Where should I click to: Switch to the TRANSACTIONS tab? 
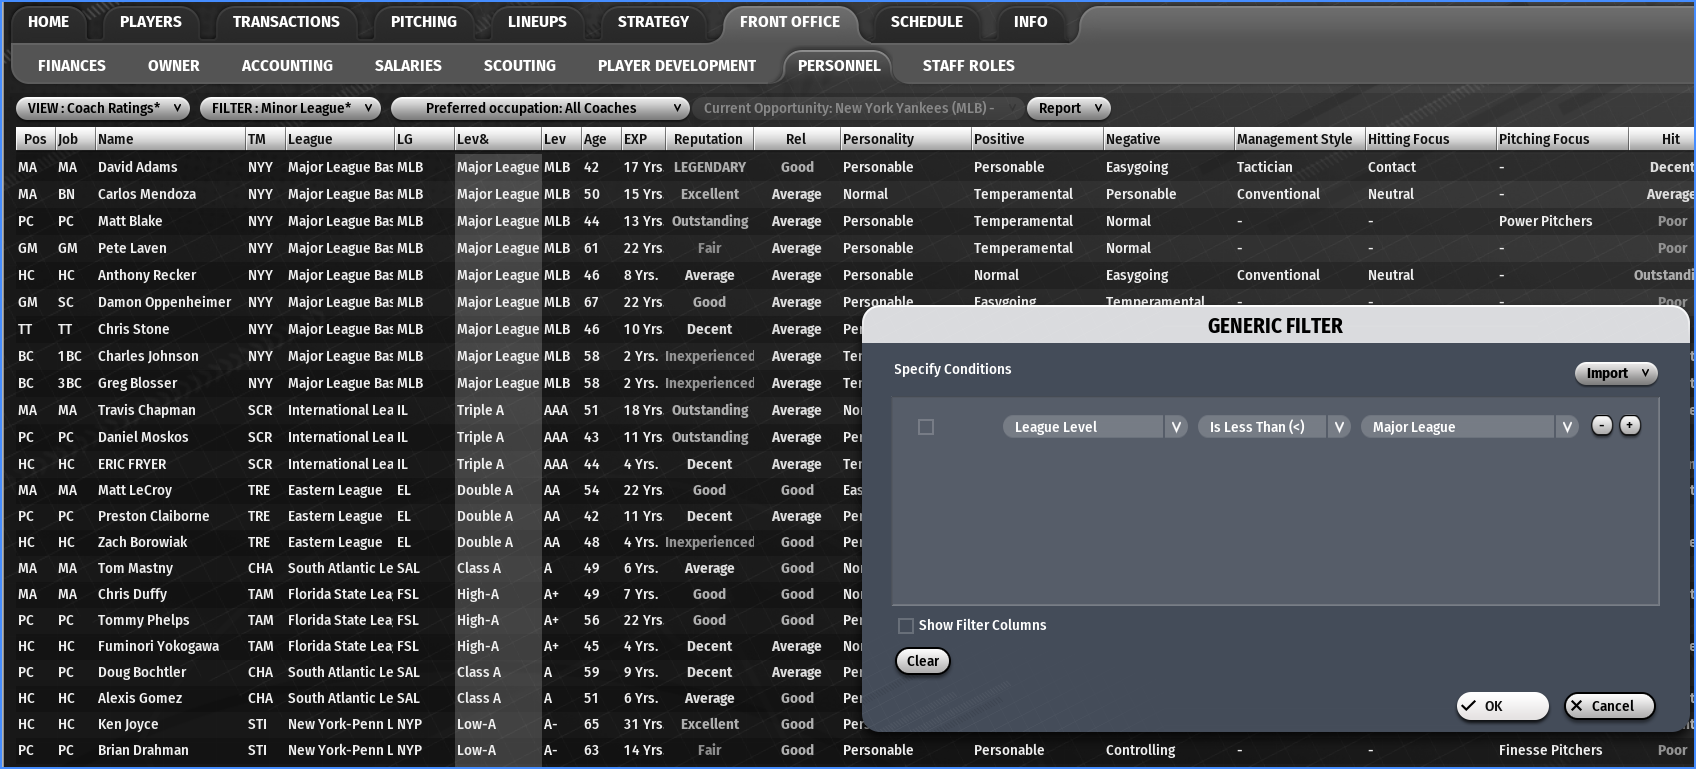pyautogui.click(x=286, y=22)
